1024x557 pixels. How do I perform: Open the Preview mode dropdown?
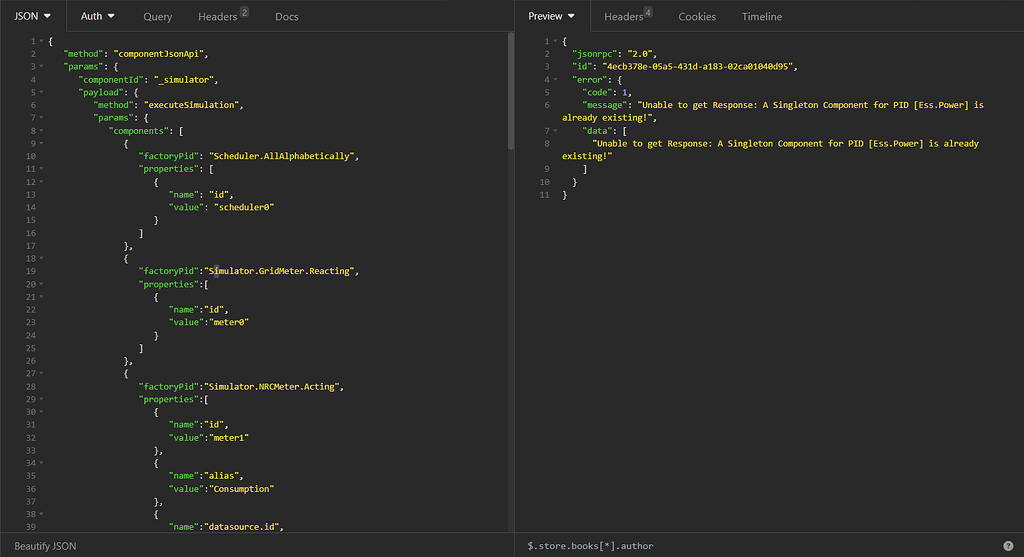(552, 16)
